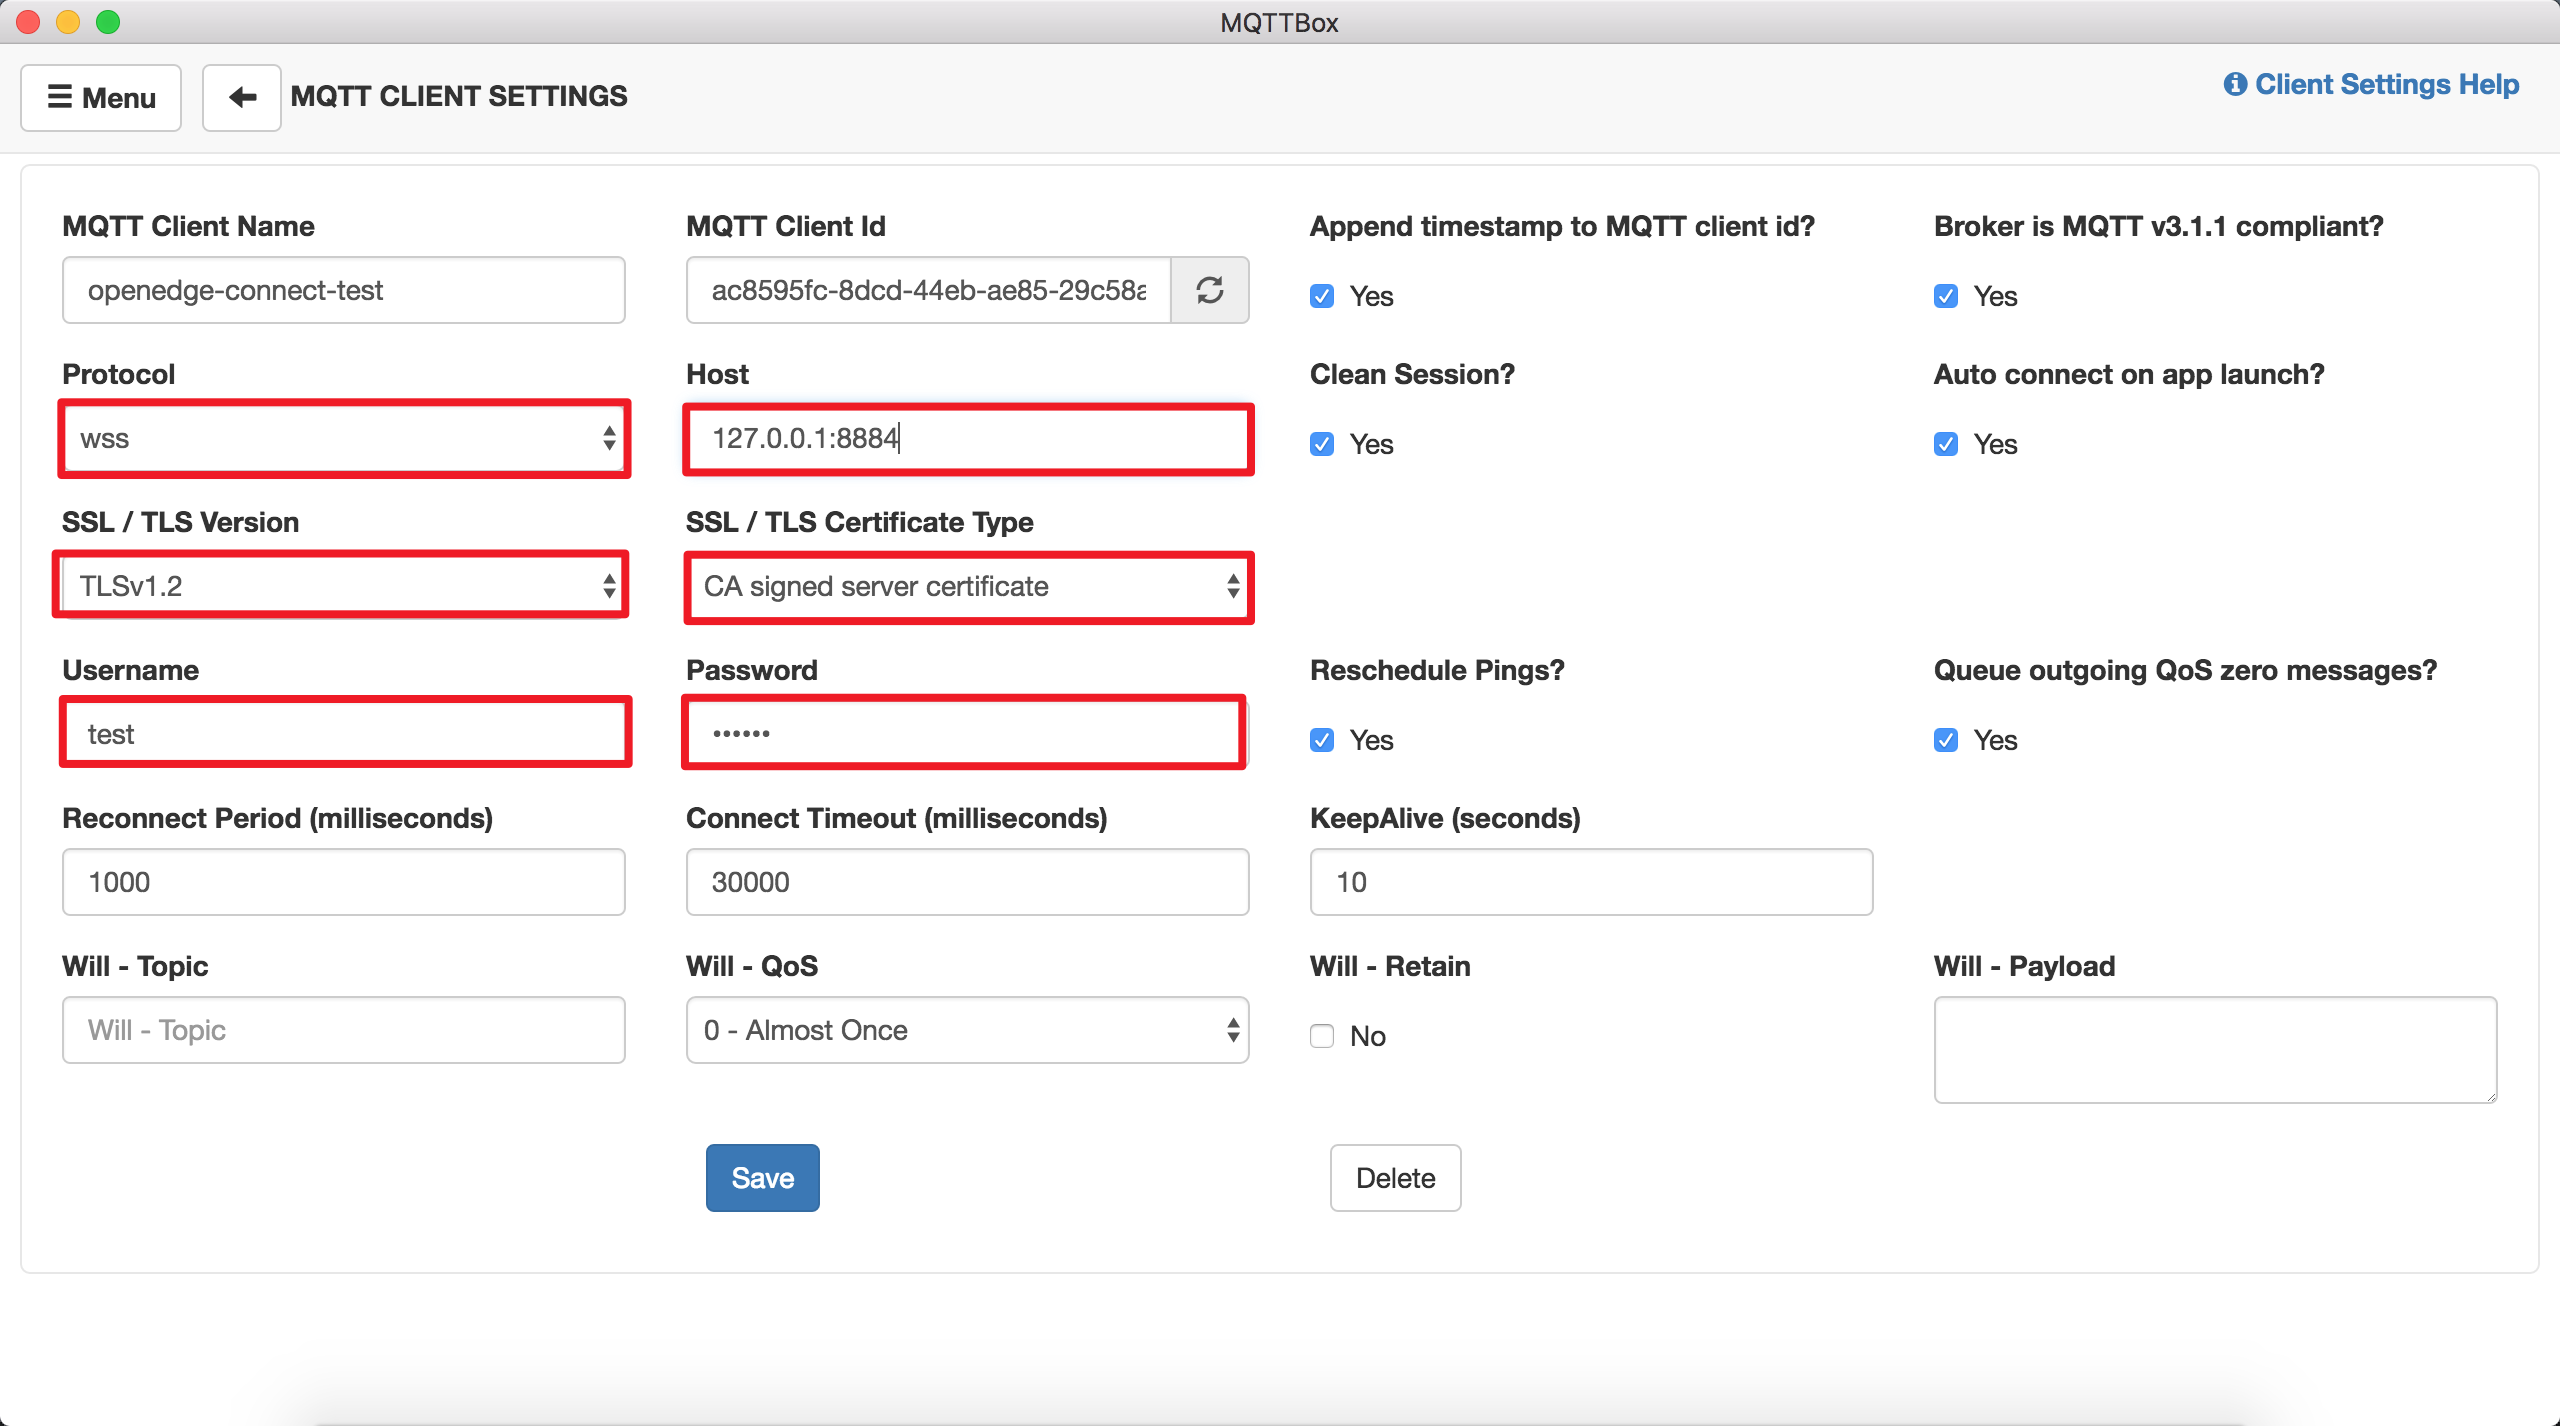Click the Delete button
This screenshot has width=2560, height=1426.
[1395, 1178]
